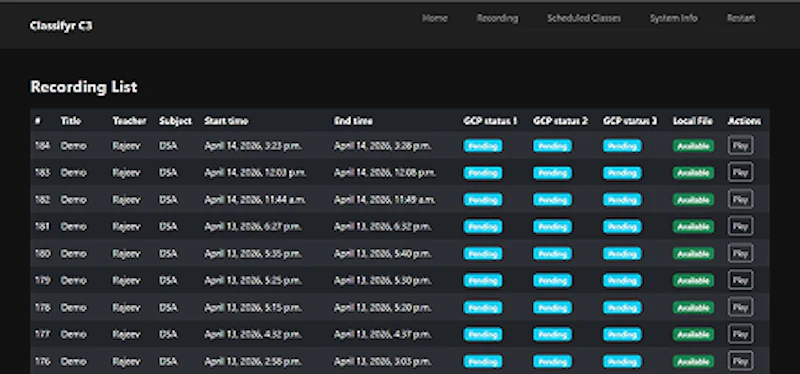Click the Classifyr C3 brand logo
The width and height of the screenshot is (800, 374).
pos(61,26)
